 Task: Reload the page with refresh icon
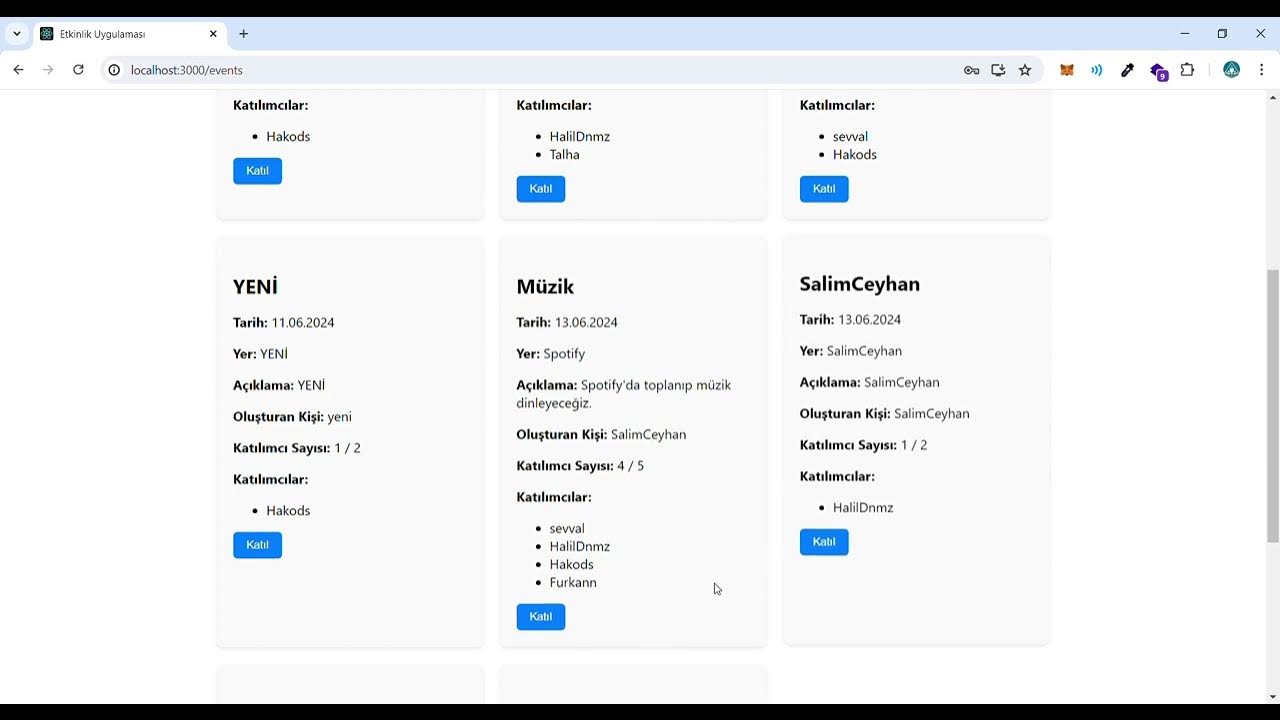click(78, 70)
